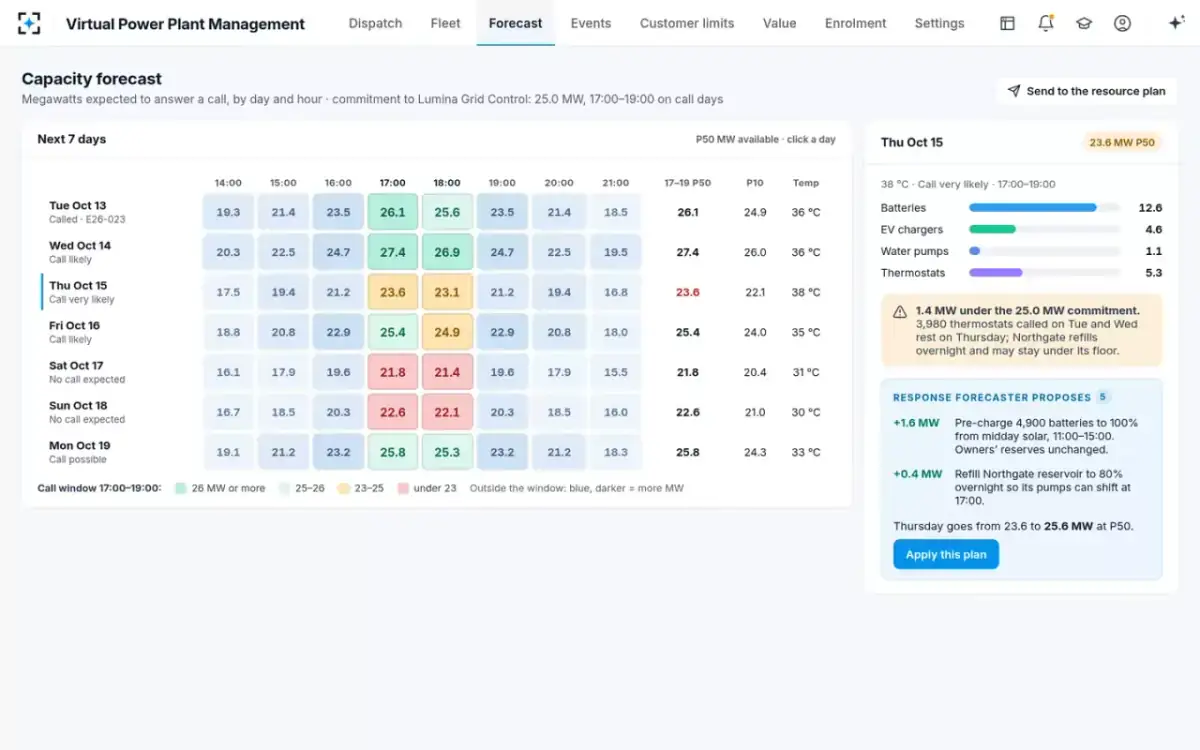Screen dimensions: 1200x750
Task: Click the 26.9 cell on Wednesday
Action: [447, 252]
